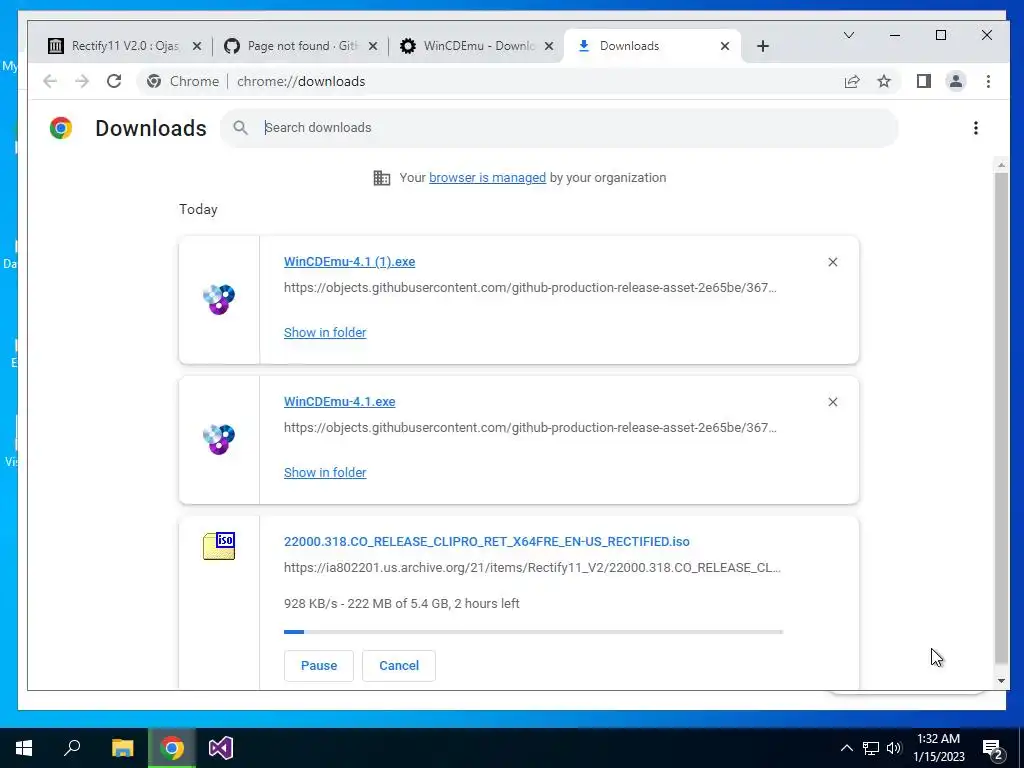Open Visual Studio from taskbar
This screenshot has height=768, width=1024.
(x=221, y=748)
